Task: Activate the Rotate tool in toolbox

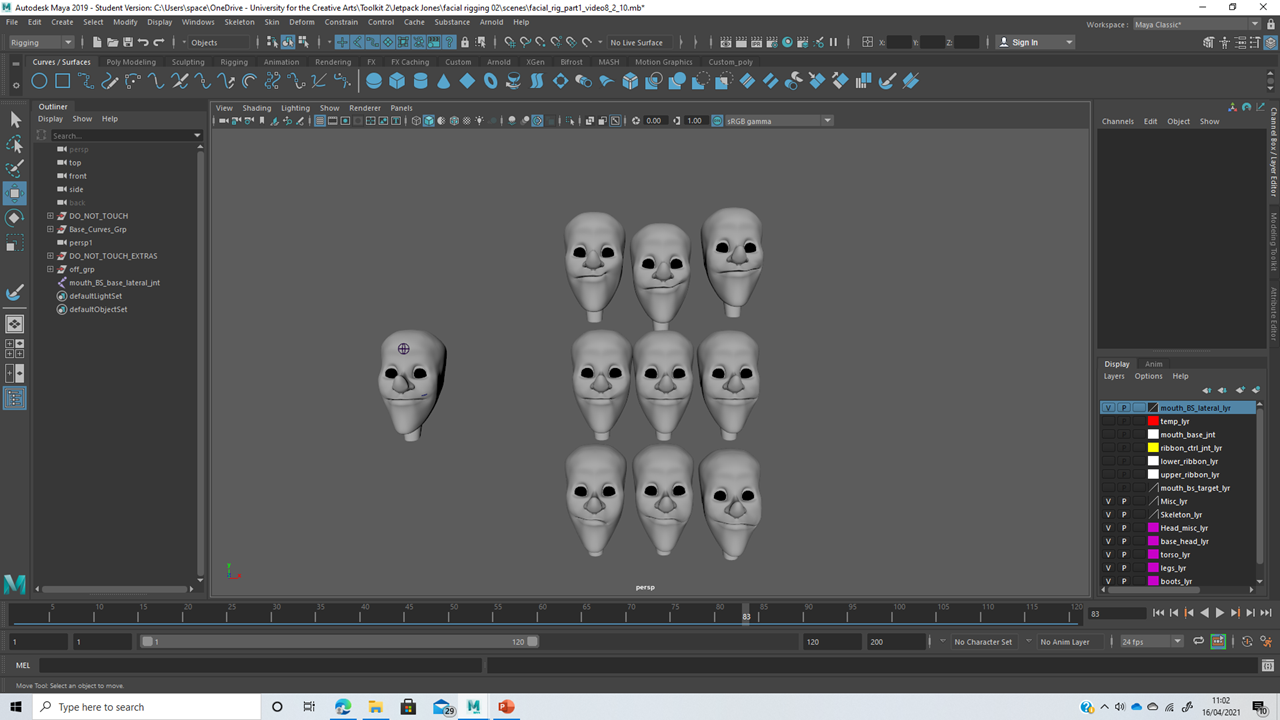Action: coord(15,218)
